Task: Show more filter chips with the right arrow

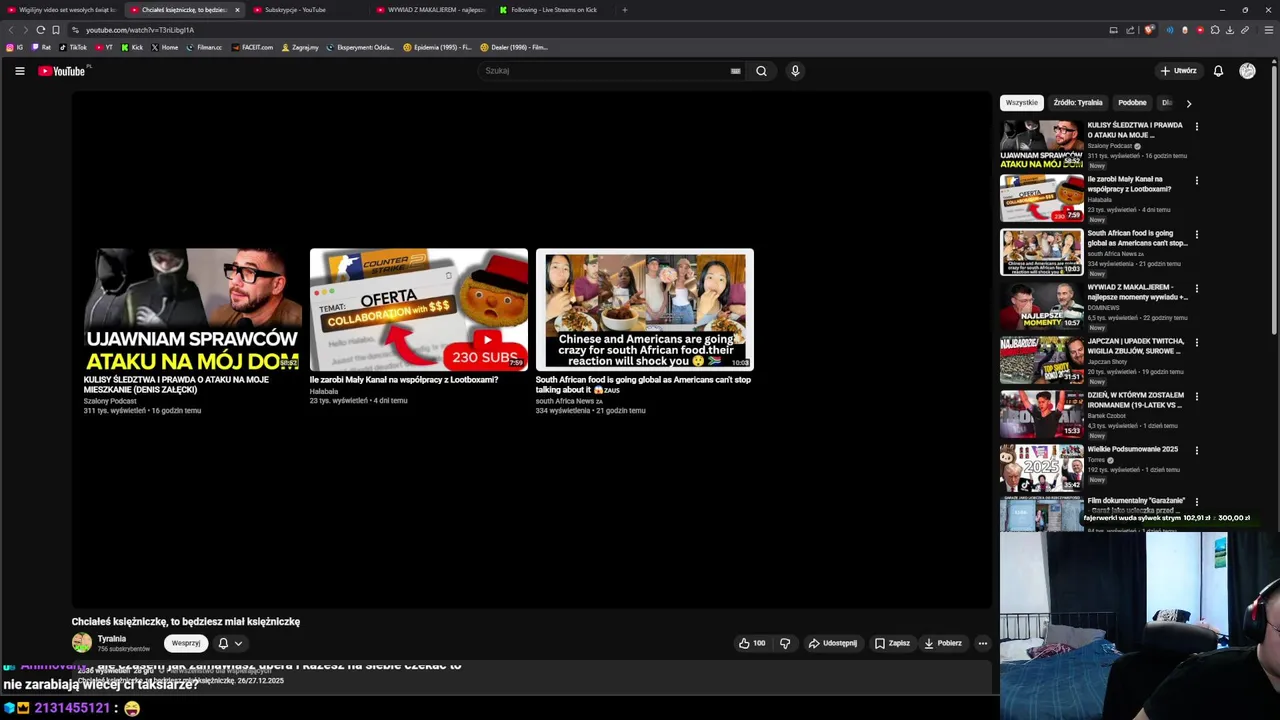Action: coord(1188,103)
